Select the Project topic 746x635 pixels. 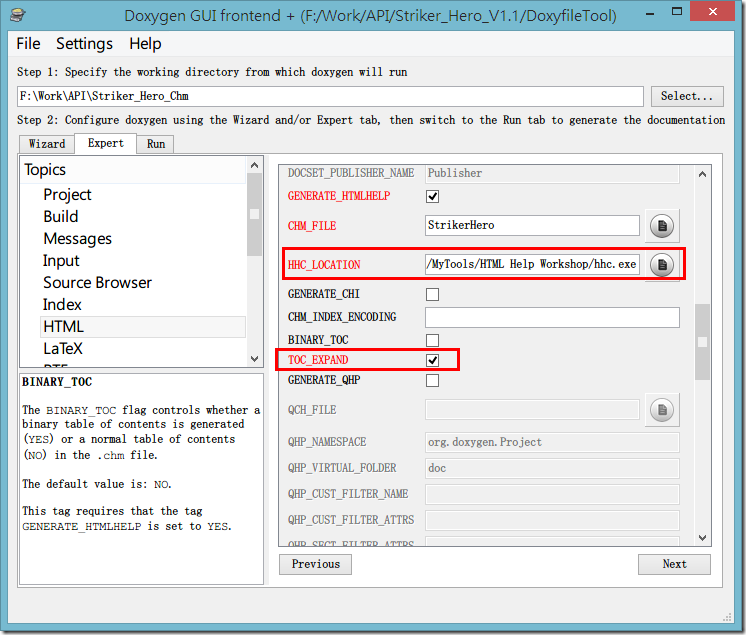(x=67, y=195)
